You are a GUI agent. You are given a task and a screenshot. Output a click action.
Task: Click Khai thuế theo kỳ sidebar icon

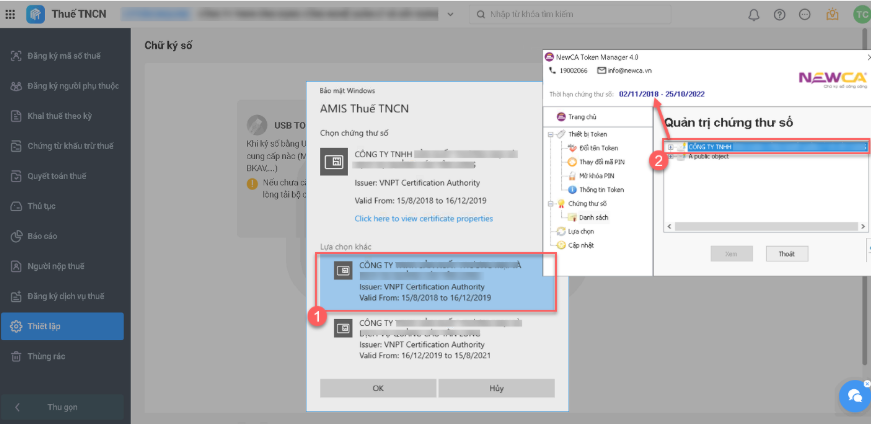(16, 116)
